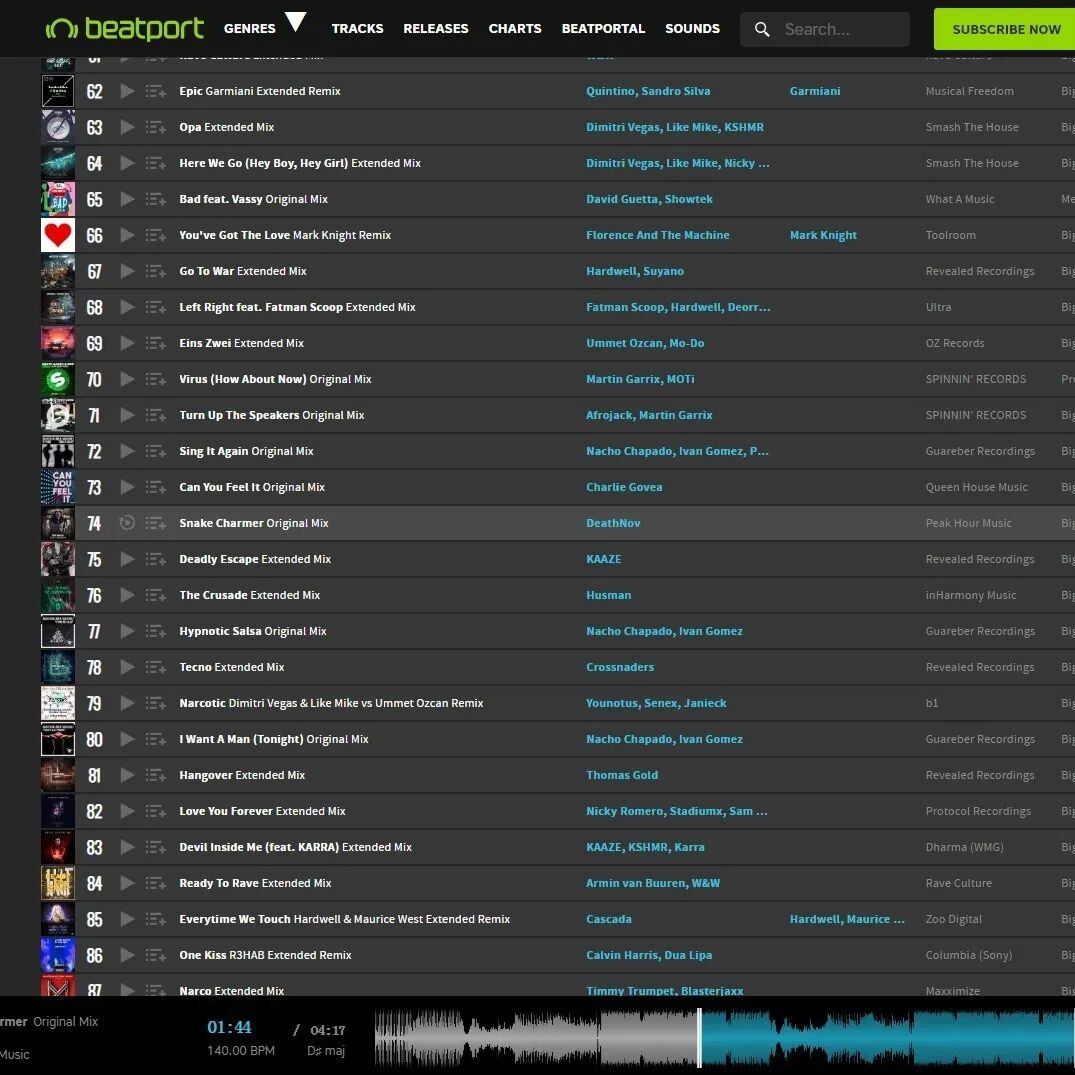Open You've Got The Love heart artwork
The width and height of the screenshot is (1075, 1075).
58,235
